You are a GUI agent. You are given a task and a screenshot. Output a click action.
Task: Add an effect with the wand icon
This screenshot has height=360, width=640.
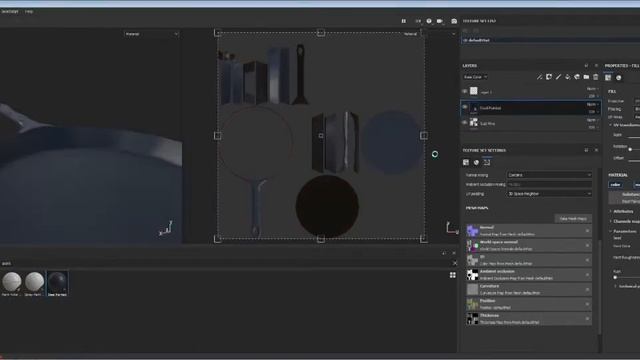tap(540, 77)
